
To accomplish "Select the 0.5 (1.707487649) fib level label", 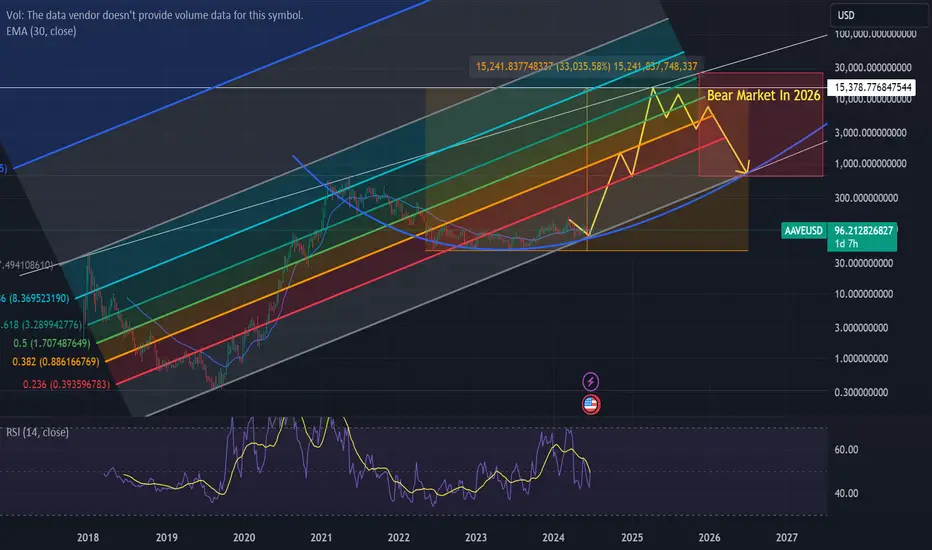I will 52,343.
